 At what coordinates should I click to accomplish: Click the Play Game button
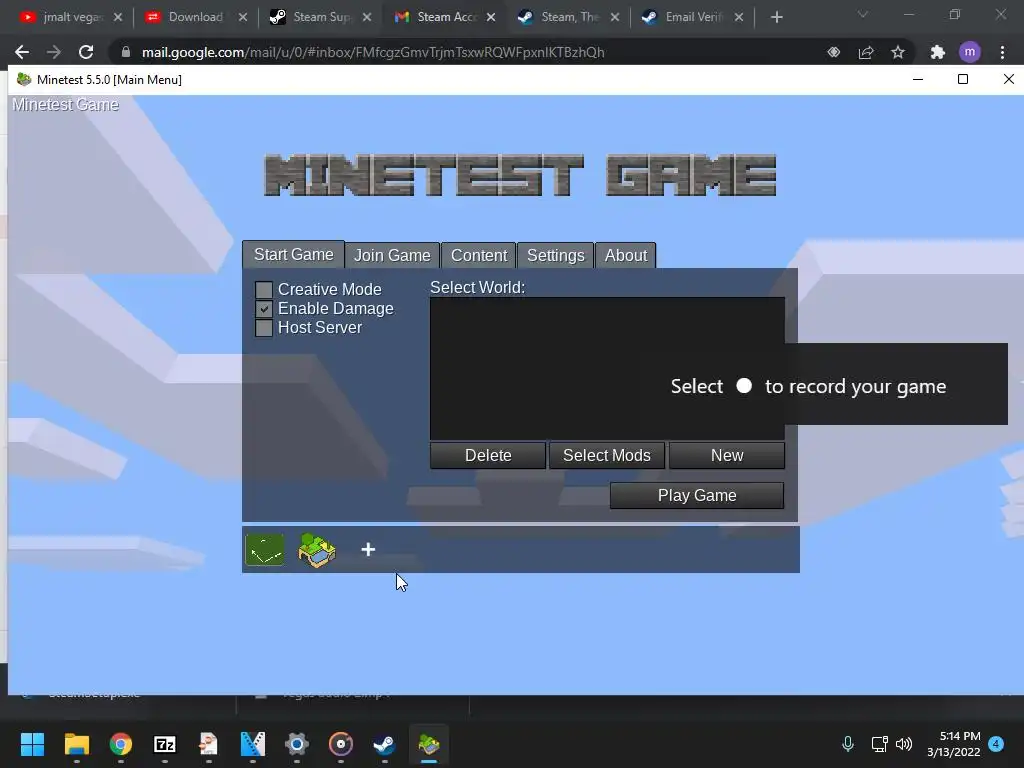(x=697, y=496)
